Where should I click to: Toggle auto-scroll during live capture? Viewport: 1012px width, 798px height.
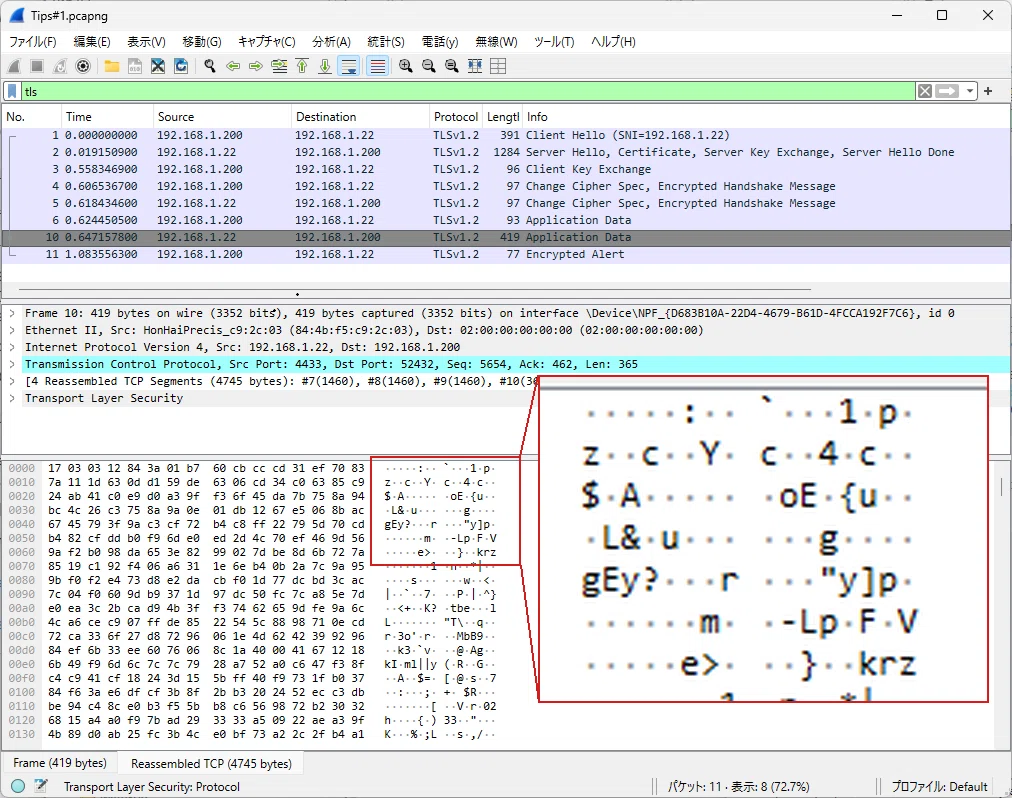[349, 66]
